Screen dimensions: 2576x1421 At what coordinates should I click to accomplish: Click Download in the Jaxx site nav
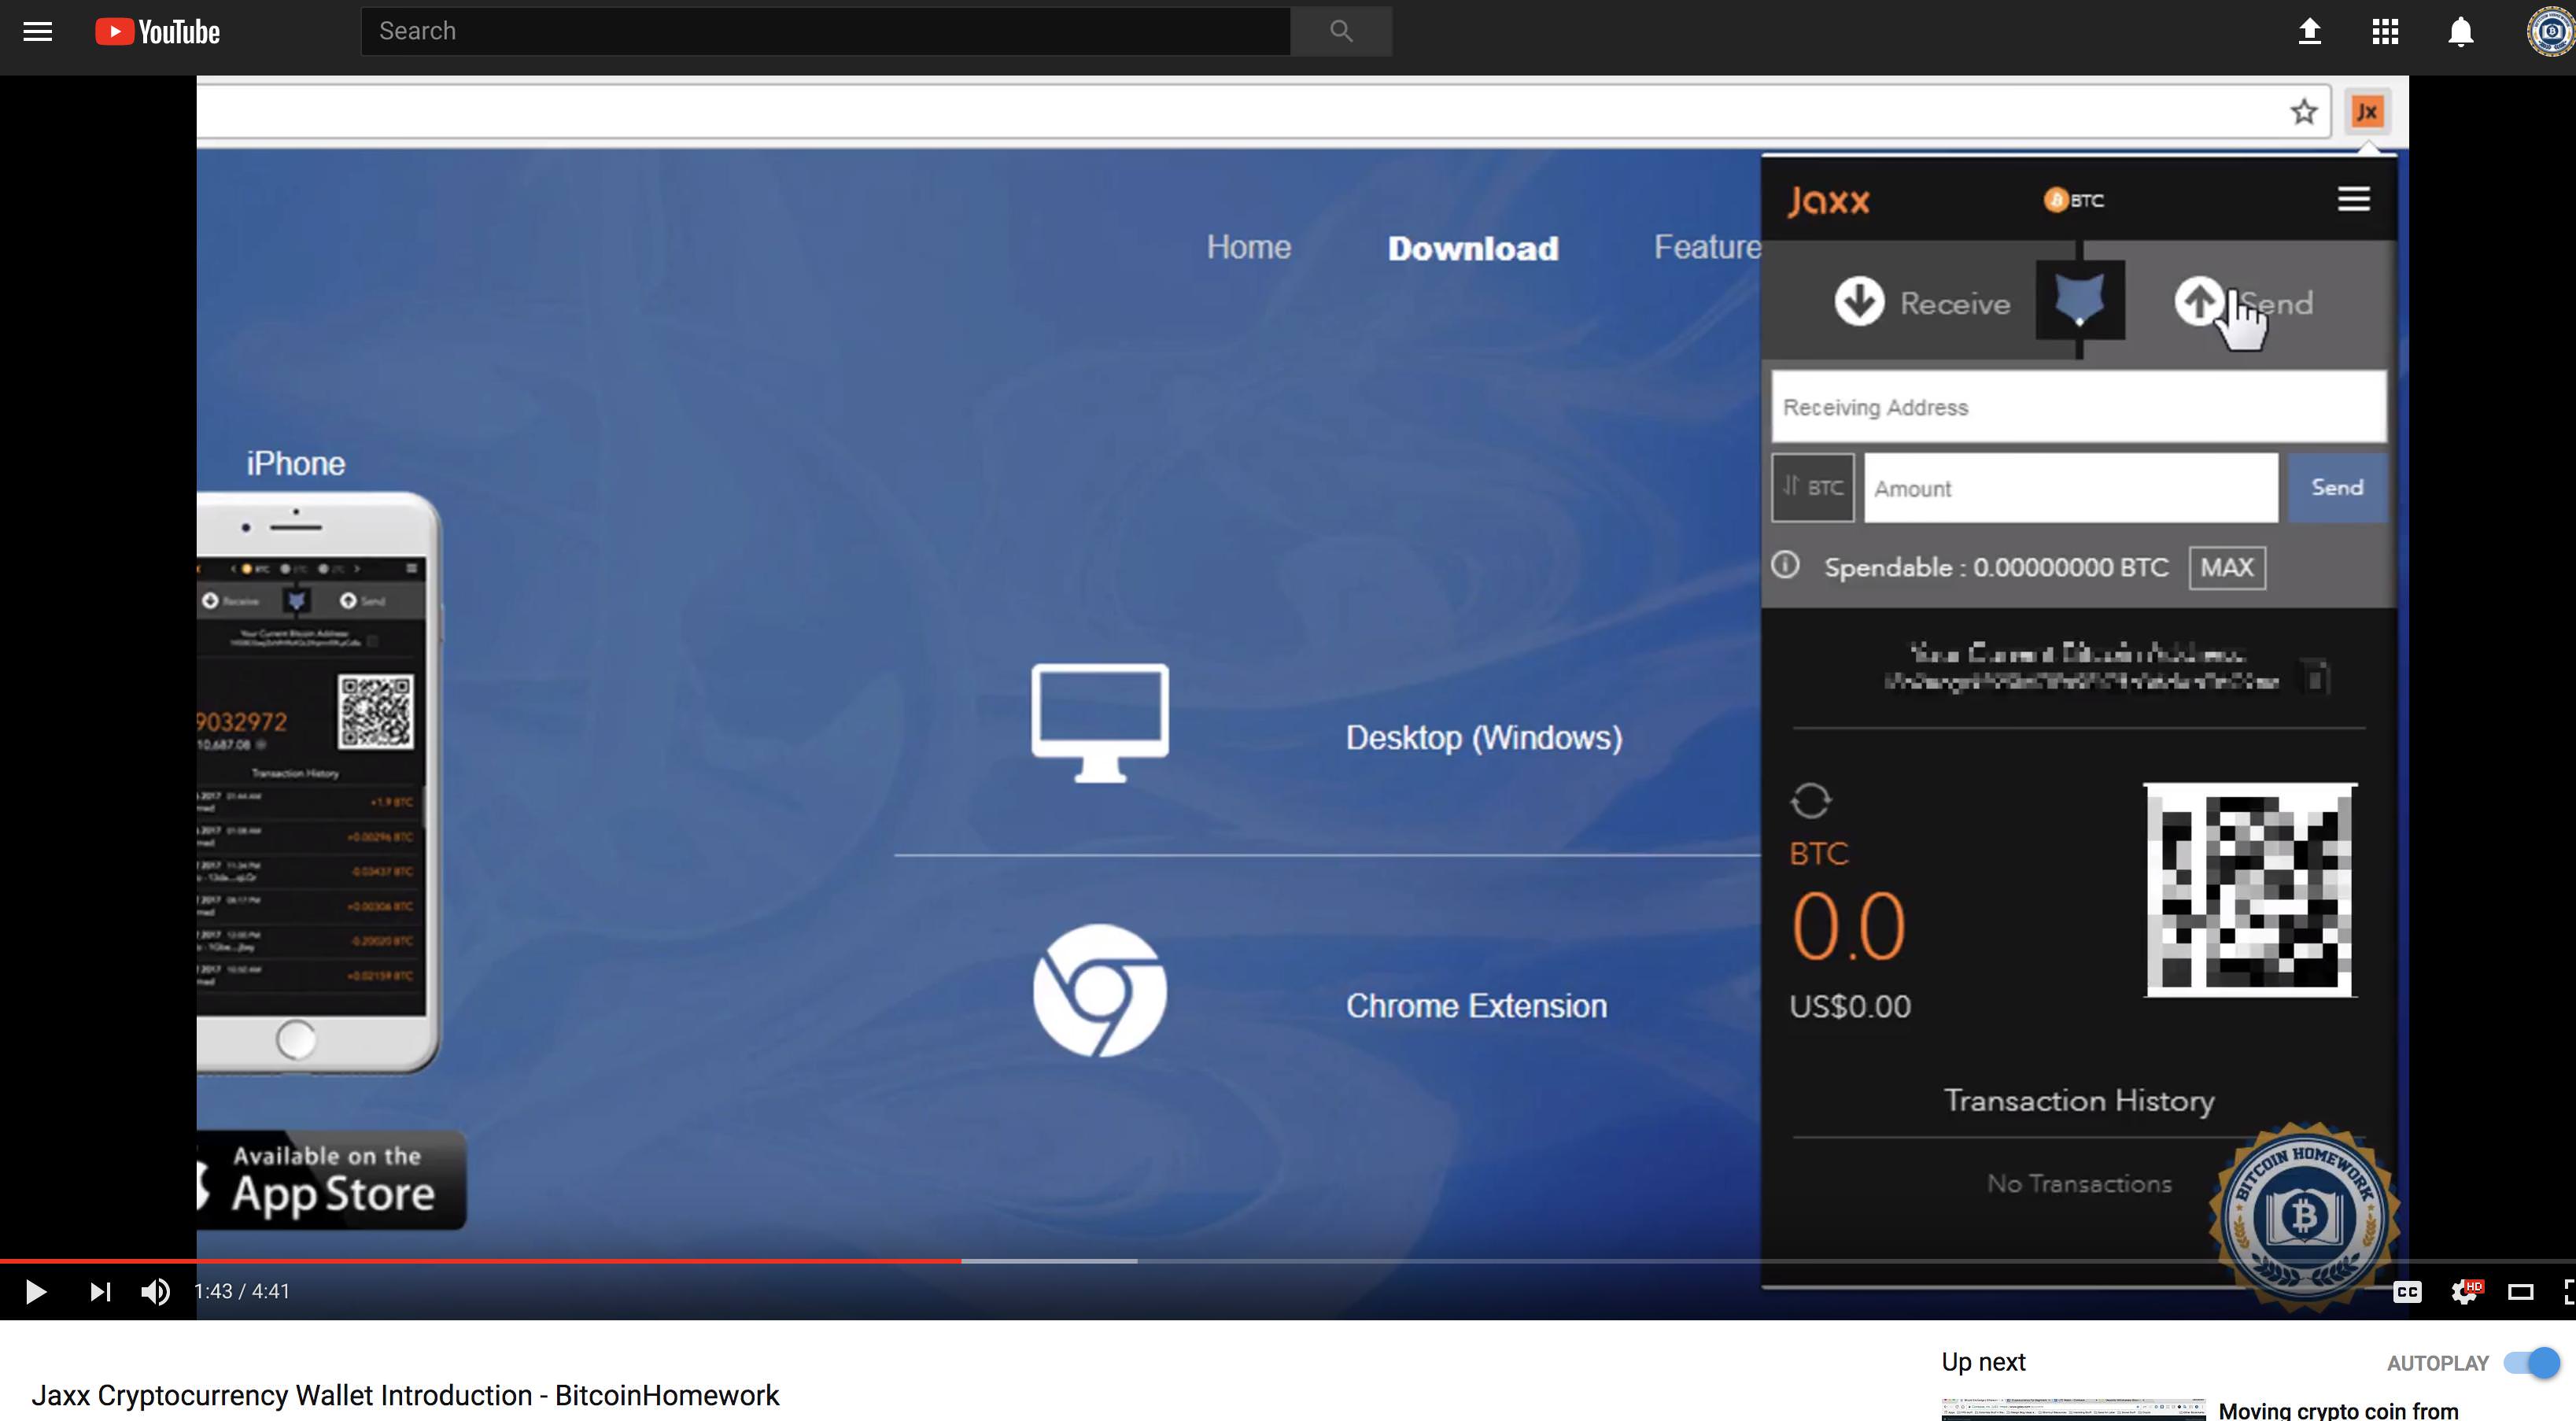1473,248
